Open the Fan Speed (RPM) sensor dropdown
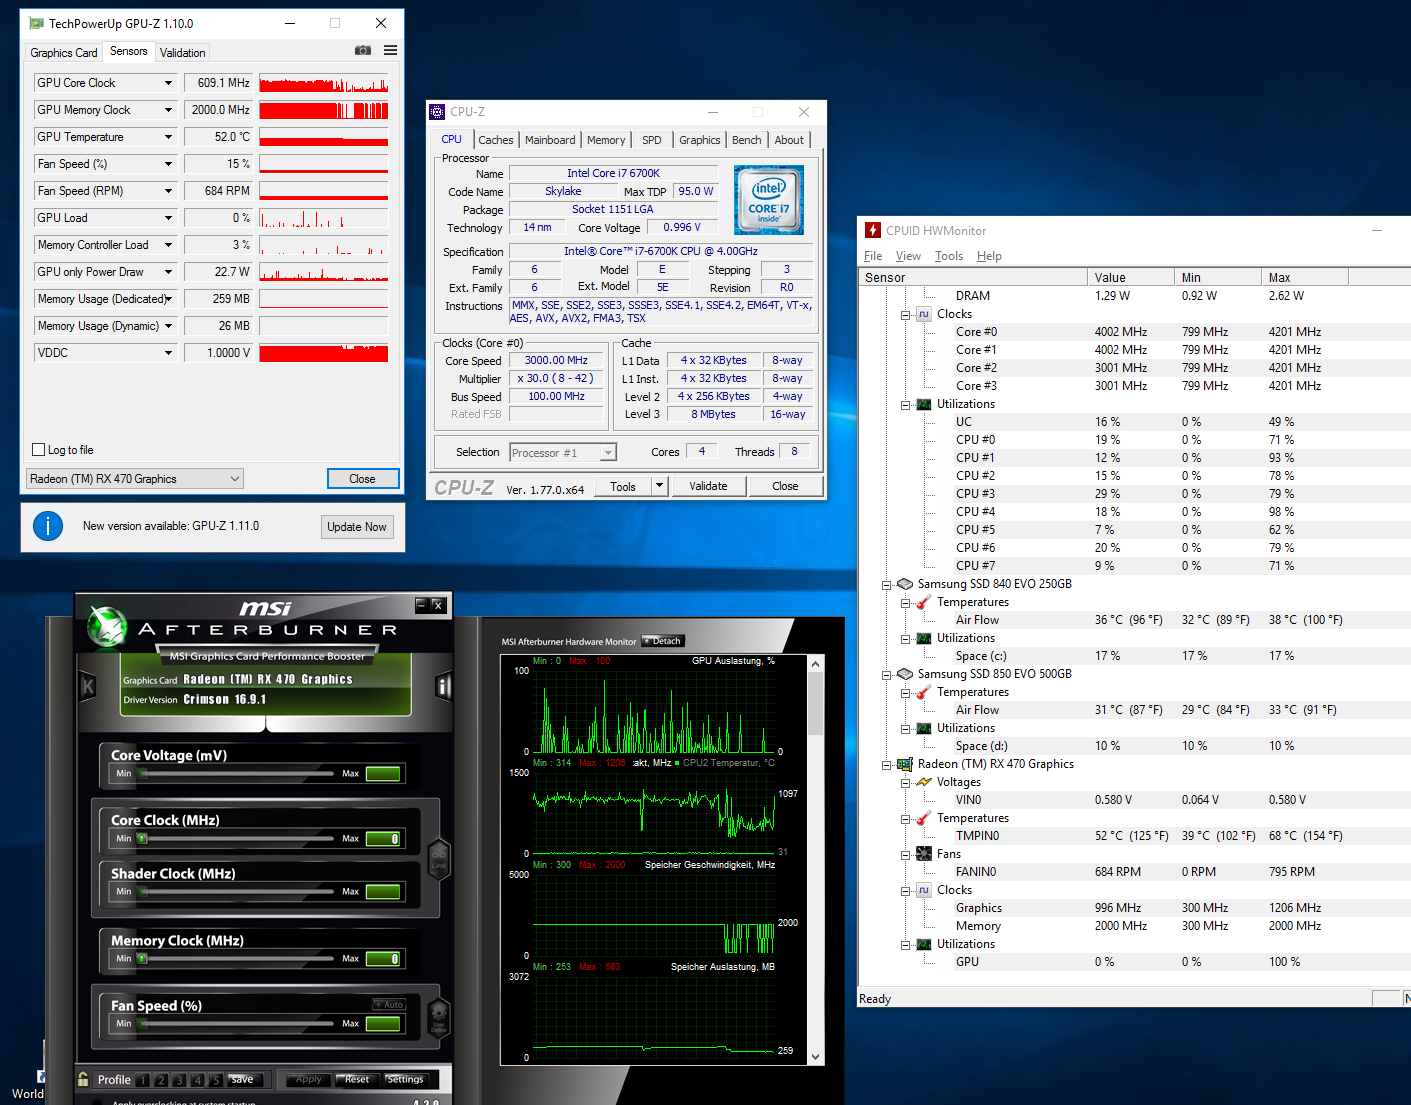 click(x=168, y=191)
